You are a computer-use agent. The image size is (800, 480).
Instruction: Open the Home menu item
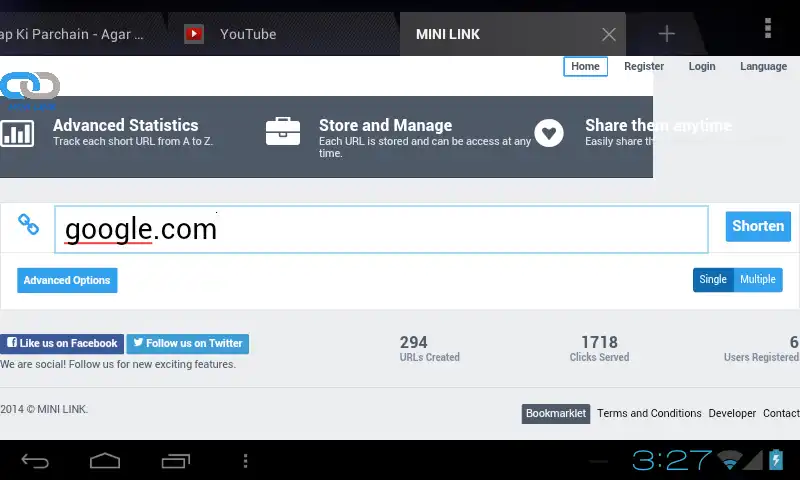[x=585, y=66]
